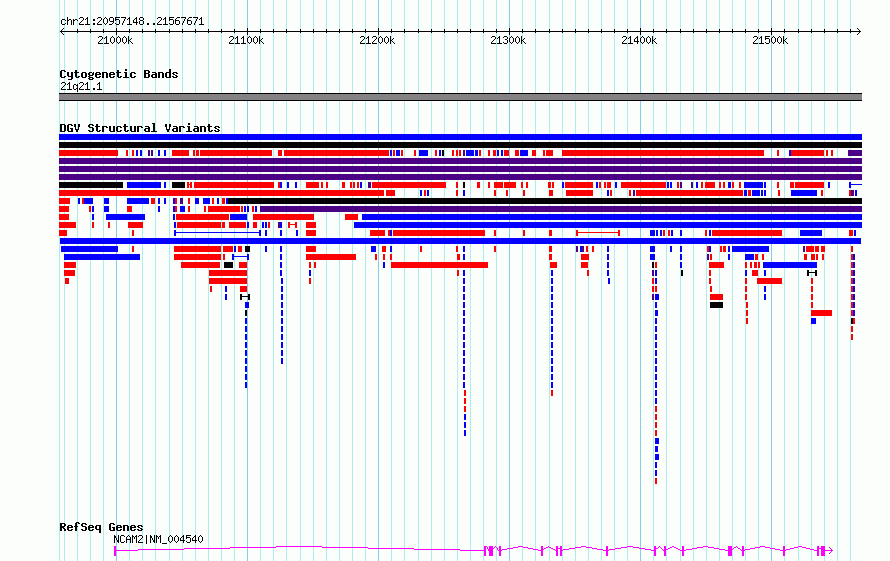Select the small black variant block below the 21450k red block
Screen dimensions: 890x561
tap(716, 305)
